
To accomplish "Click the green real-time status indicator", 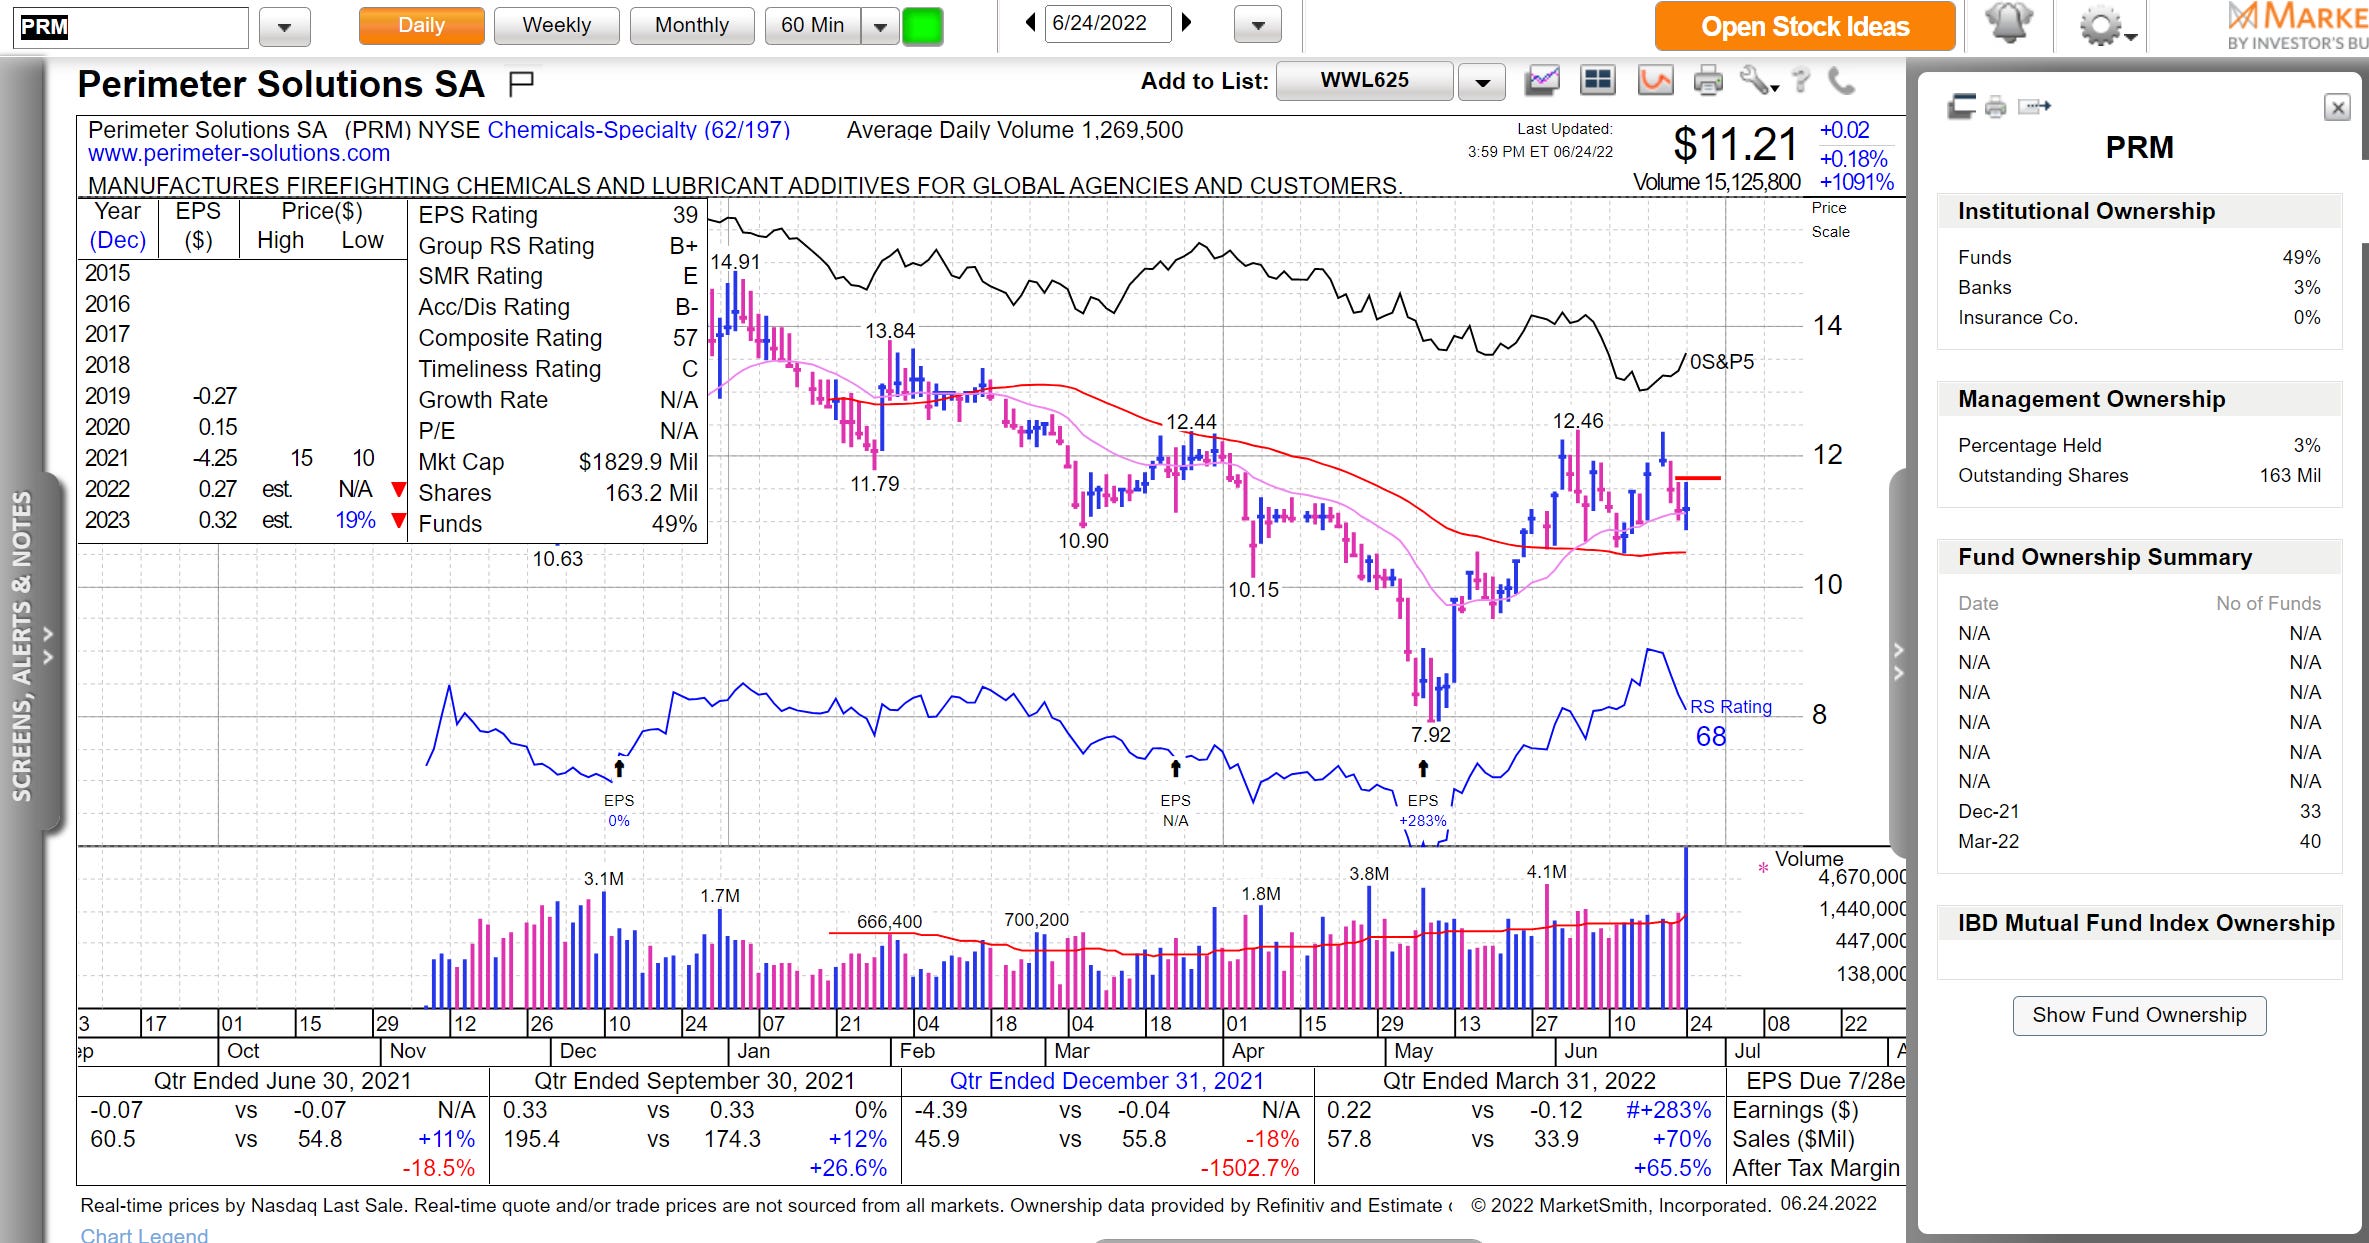I will [x=922, y=26].
